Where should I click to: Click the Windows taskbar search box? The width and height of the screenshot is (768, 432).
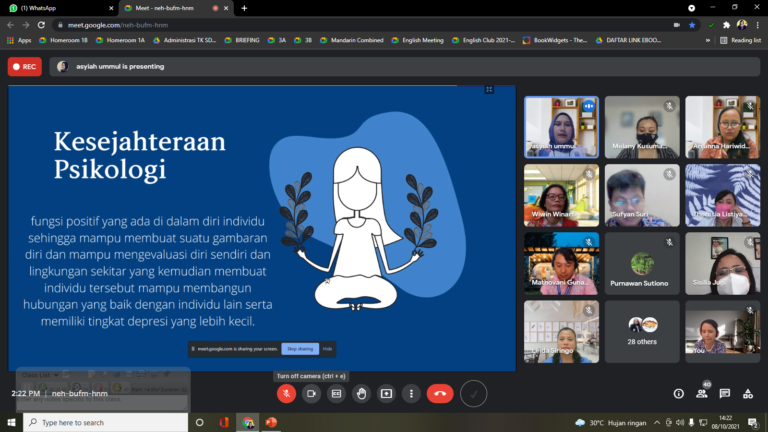[100, 422]
